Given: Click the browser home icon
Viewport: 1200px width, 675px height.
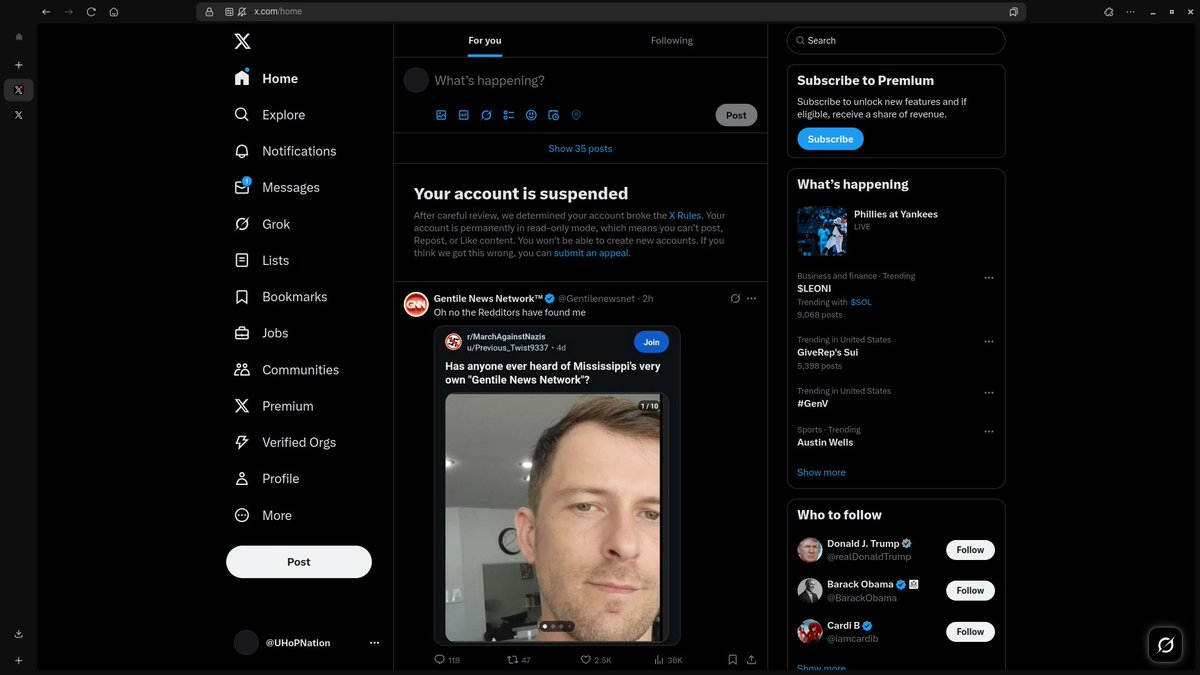Looking at the screenshot, I should 114,12.
